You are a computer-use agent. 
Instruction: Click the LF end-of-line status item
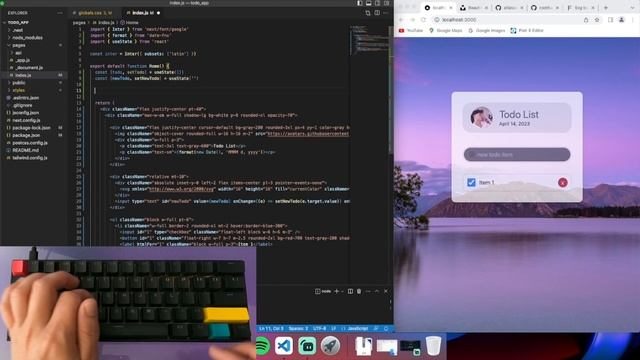[333, 329]
